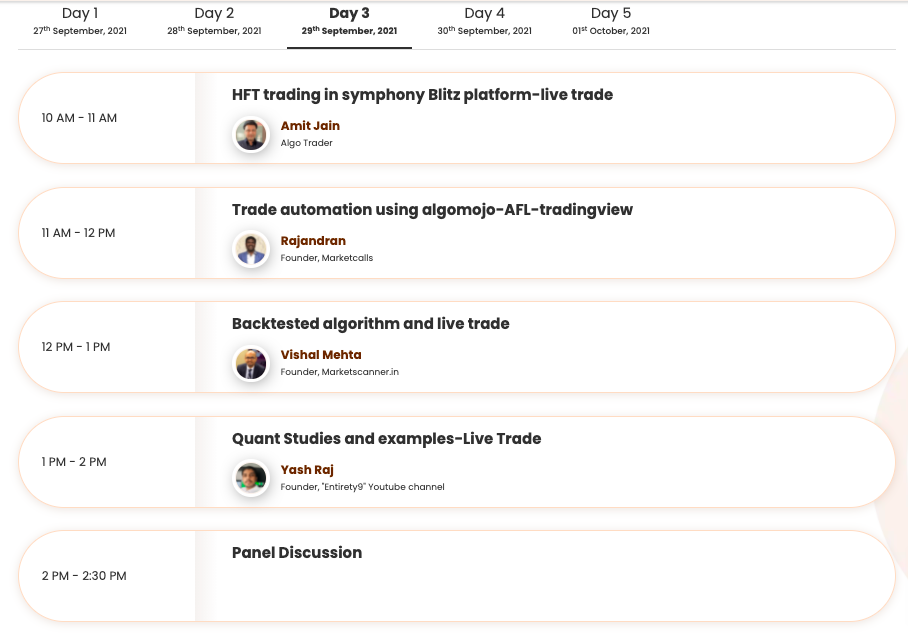
Task: Switch to the Day 2 tab
Action: point(214,21)
